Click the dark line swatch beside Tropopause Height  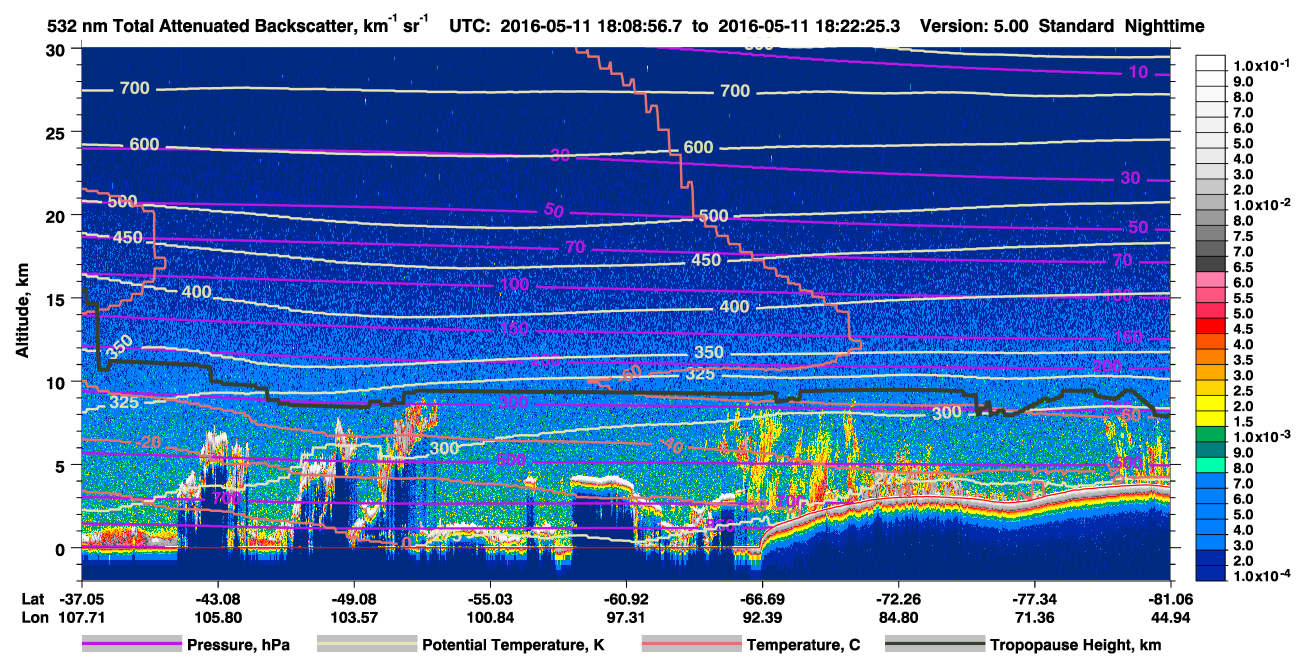[x=936, y=643]
